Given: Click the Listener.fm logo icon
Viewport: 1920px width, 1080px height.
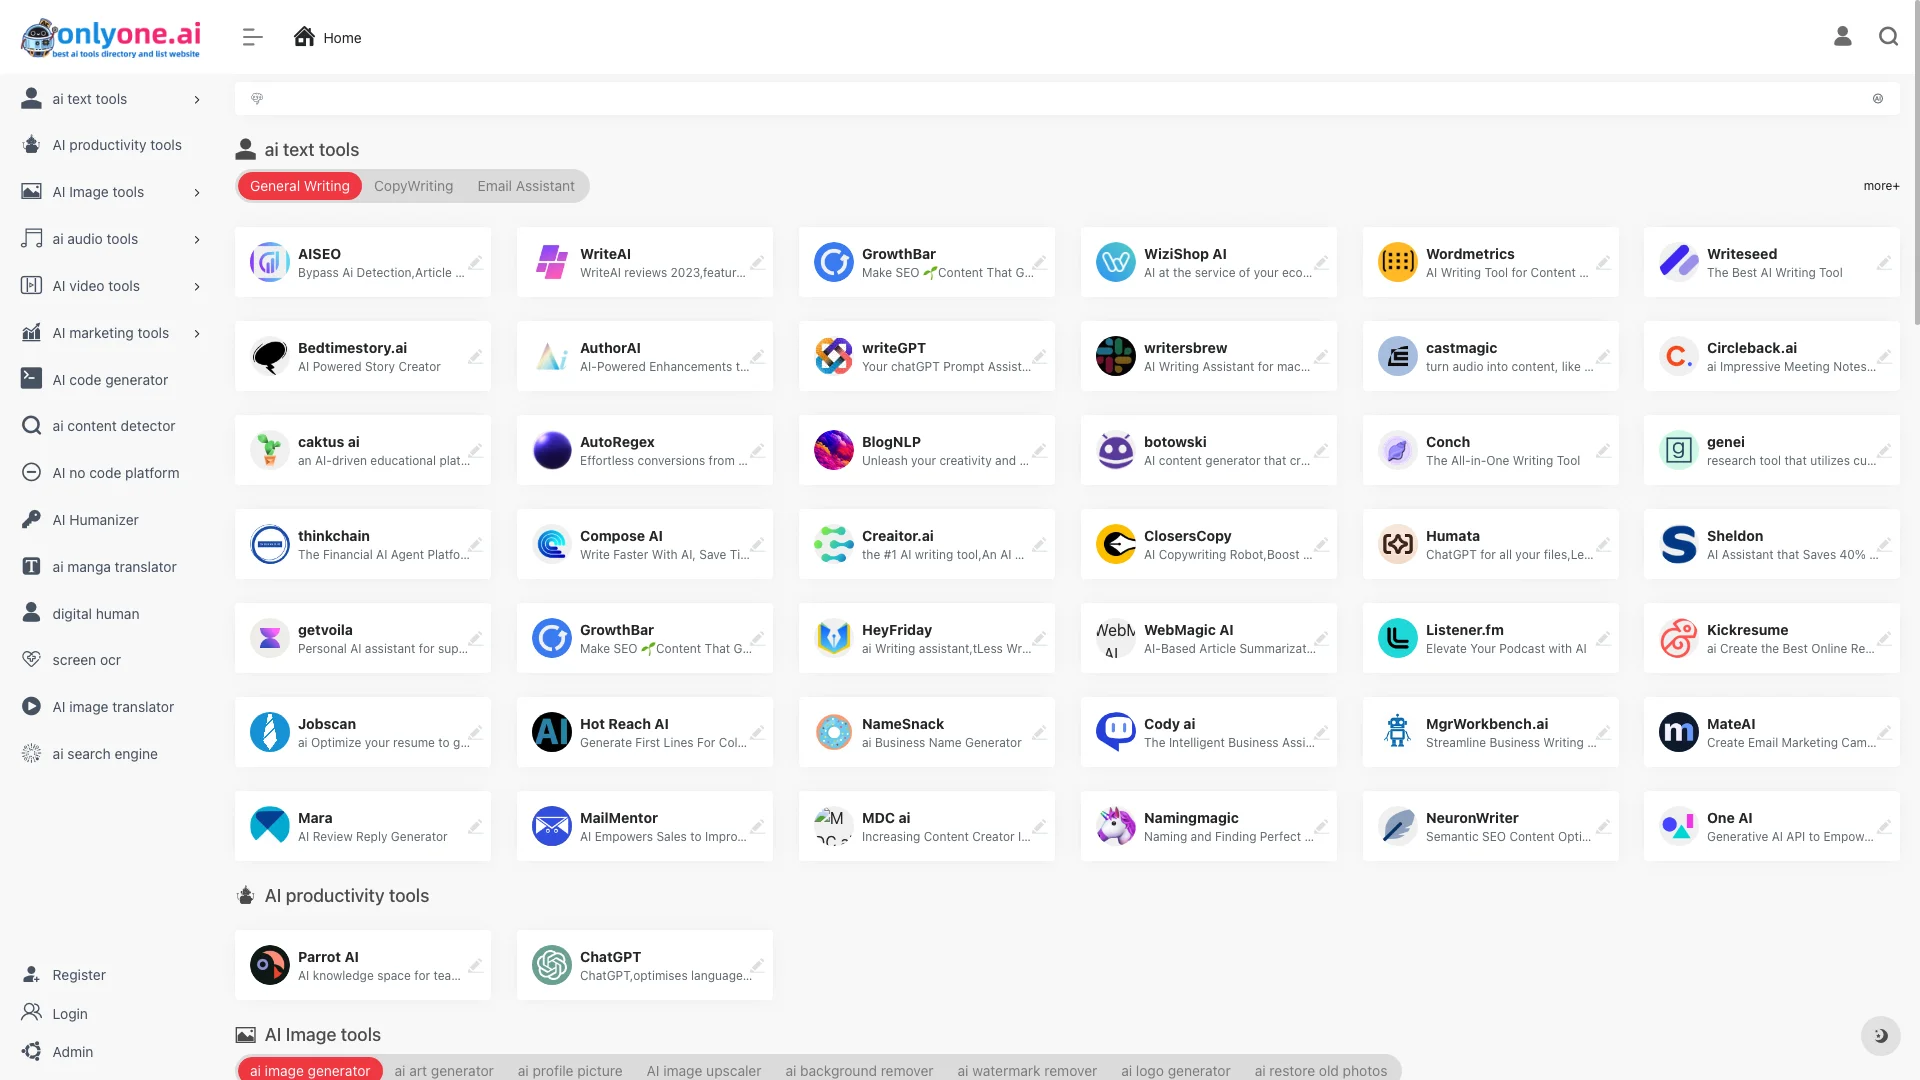Looking at the screenshot, I should pos(1398,638).
